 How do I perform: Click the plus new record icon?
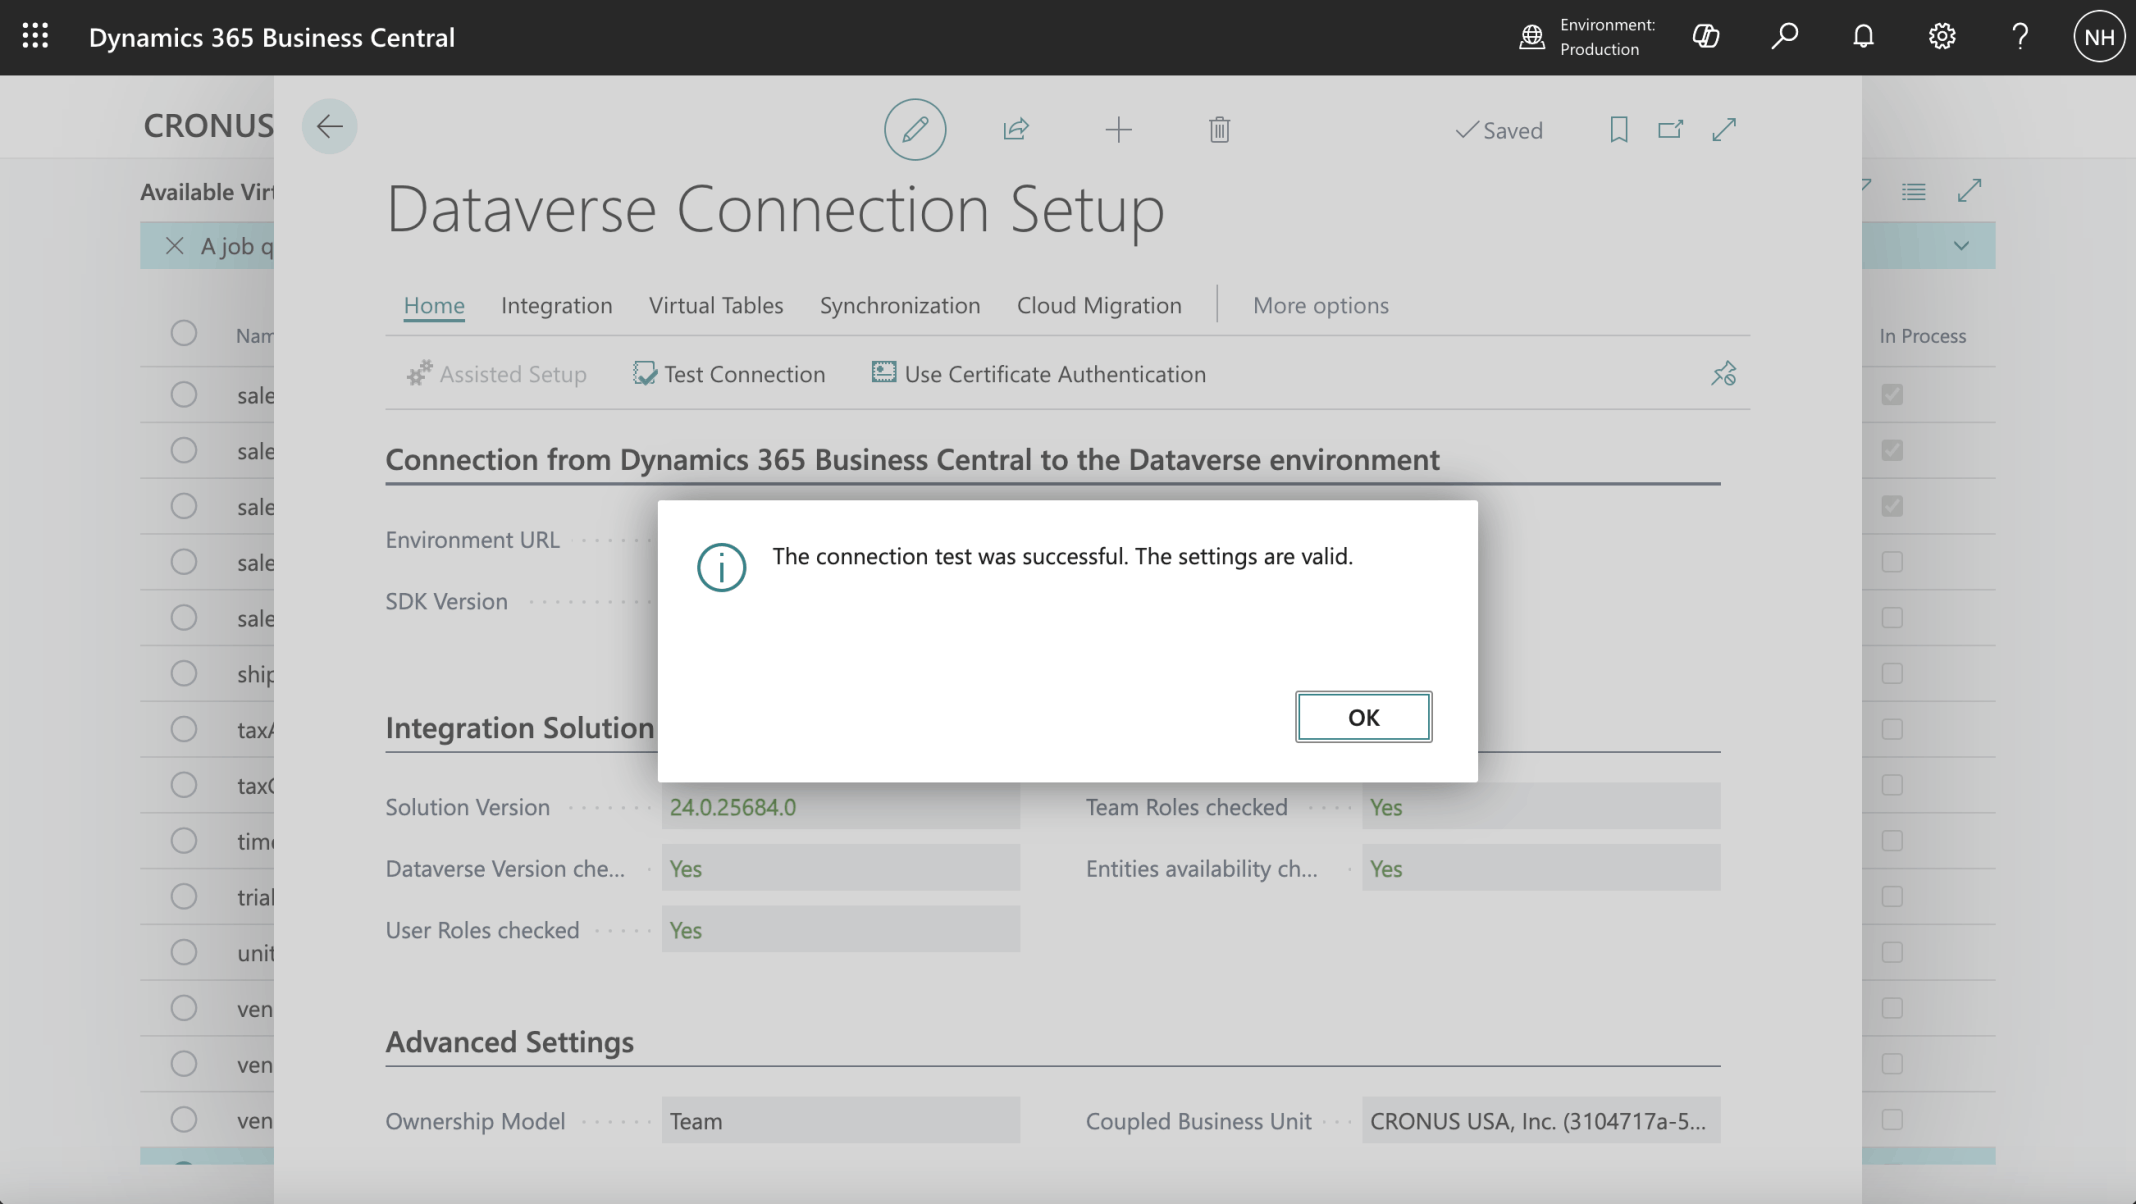(x=1118, y=129)
